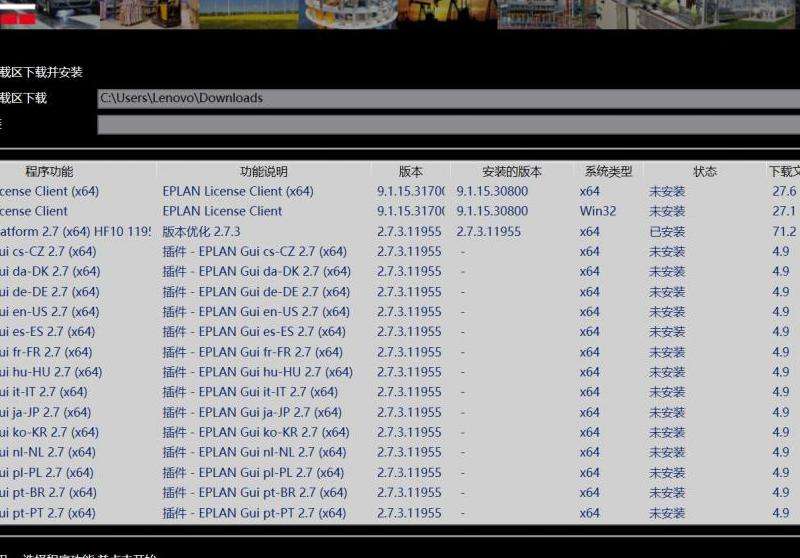The image size is (800, 558).
Task: Click 4.9 size in the Gui it-IT row
Action: pos(781,392)
